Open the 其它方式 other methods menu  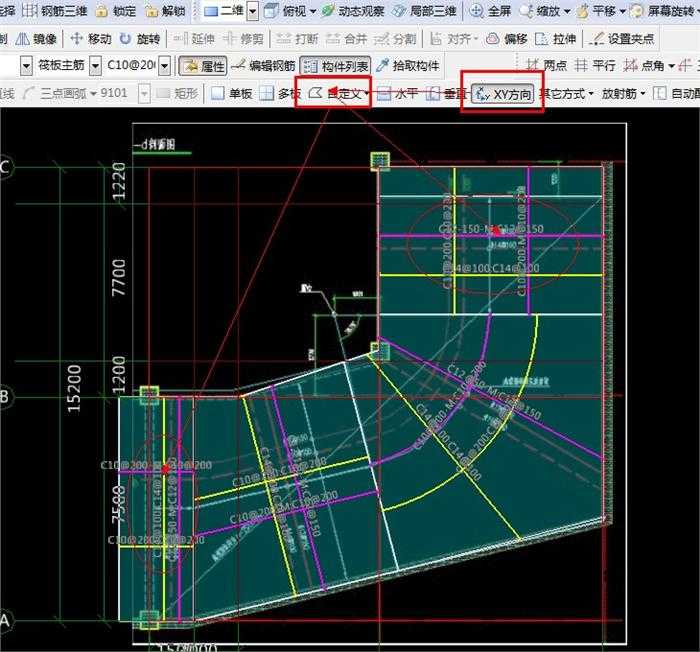pyautogui.click(x=566, y=93)
